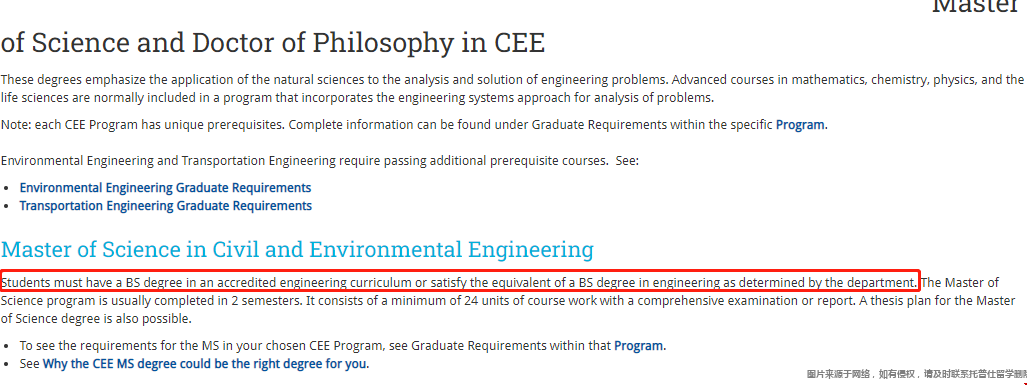Screen dimensions: 1027x385
Task: Click bullet beside To see the requirements
Action: [x=7, y=346]
